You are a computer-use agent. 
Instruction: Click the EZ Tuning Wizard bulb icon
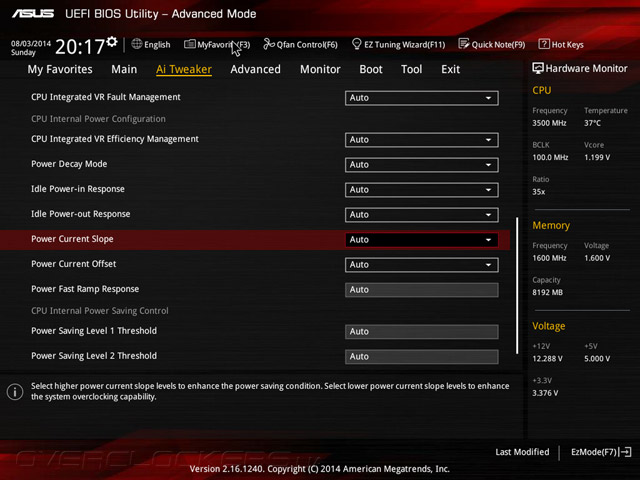[356, 44]
